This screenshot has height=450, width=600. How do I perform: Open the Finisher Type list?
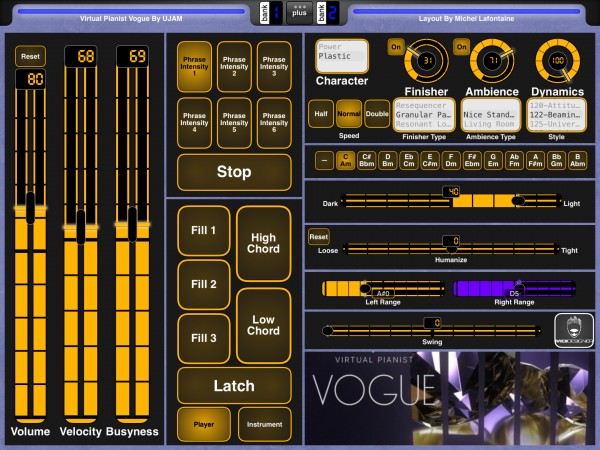(424, 115)
